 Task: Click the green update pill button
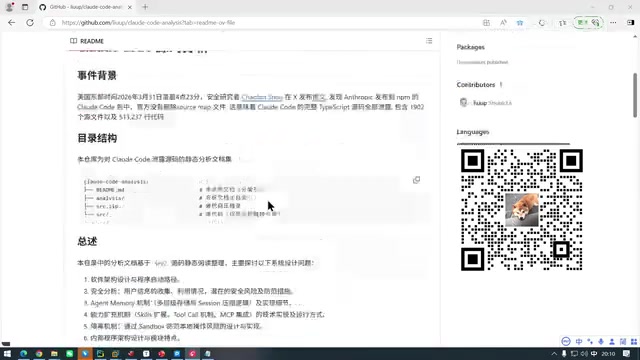[588, 22]
